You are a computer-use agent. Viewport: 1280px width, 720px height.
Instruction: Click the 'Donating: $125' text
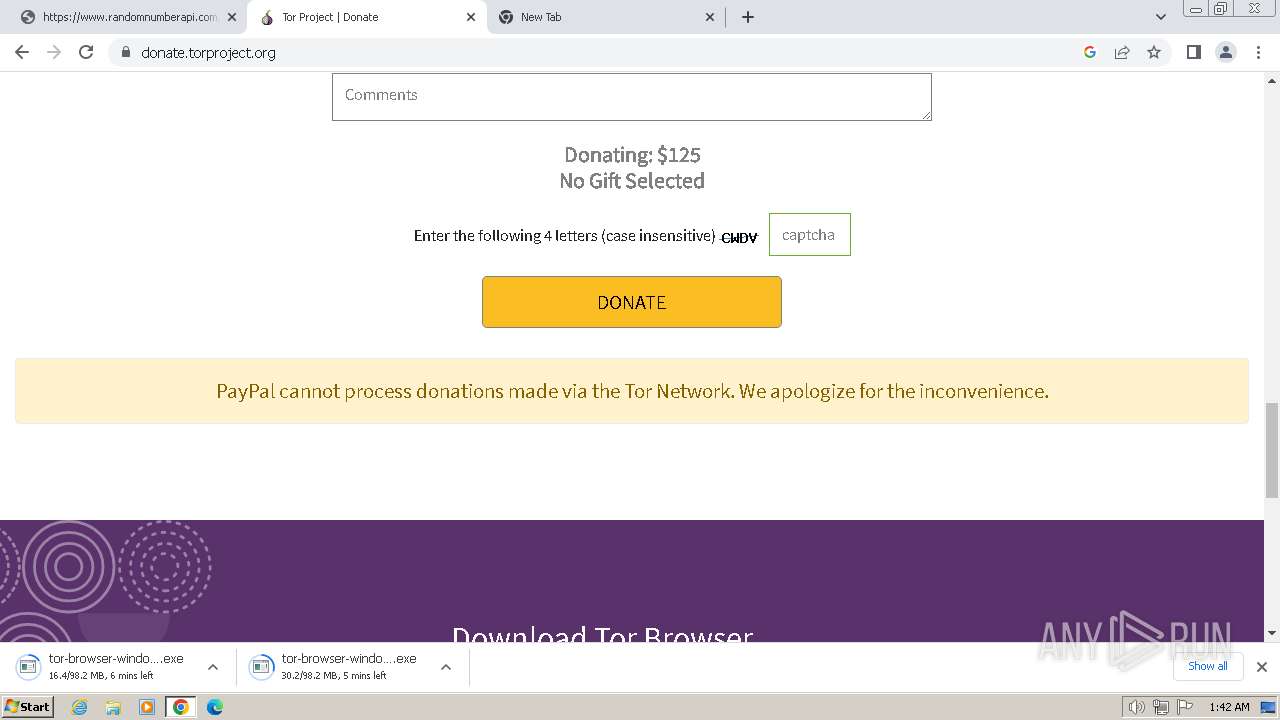(632, 155)
